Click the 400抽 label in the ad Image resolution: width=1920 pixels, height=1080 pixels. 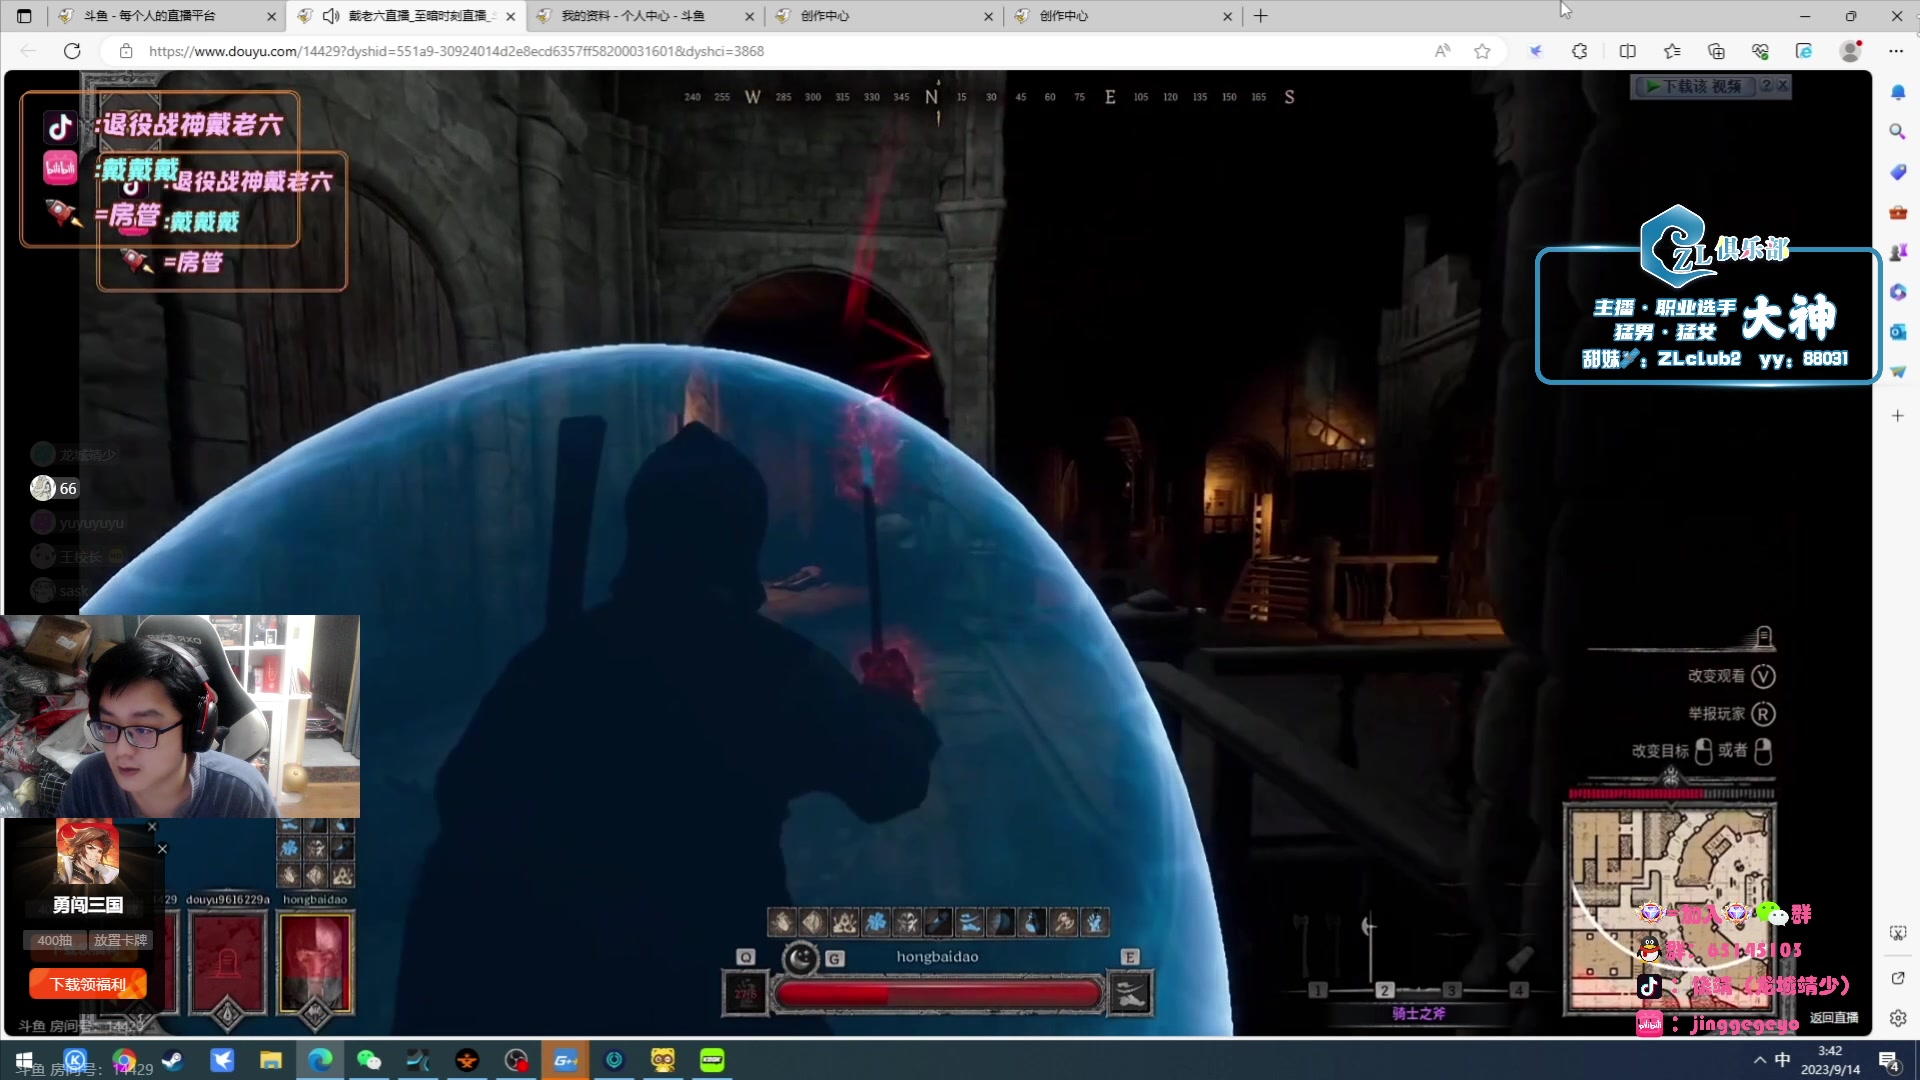54,940
